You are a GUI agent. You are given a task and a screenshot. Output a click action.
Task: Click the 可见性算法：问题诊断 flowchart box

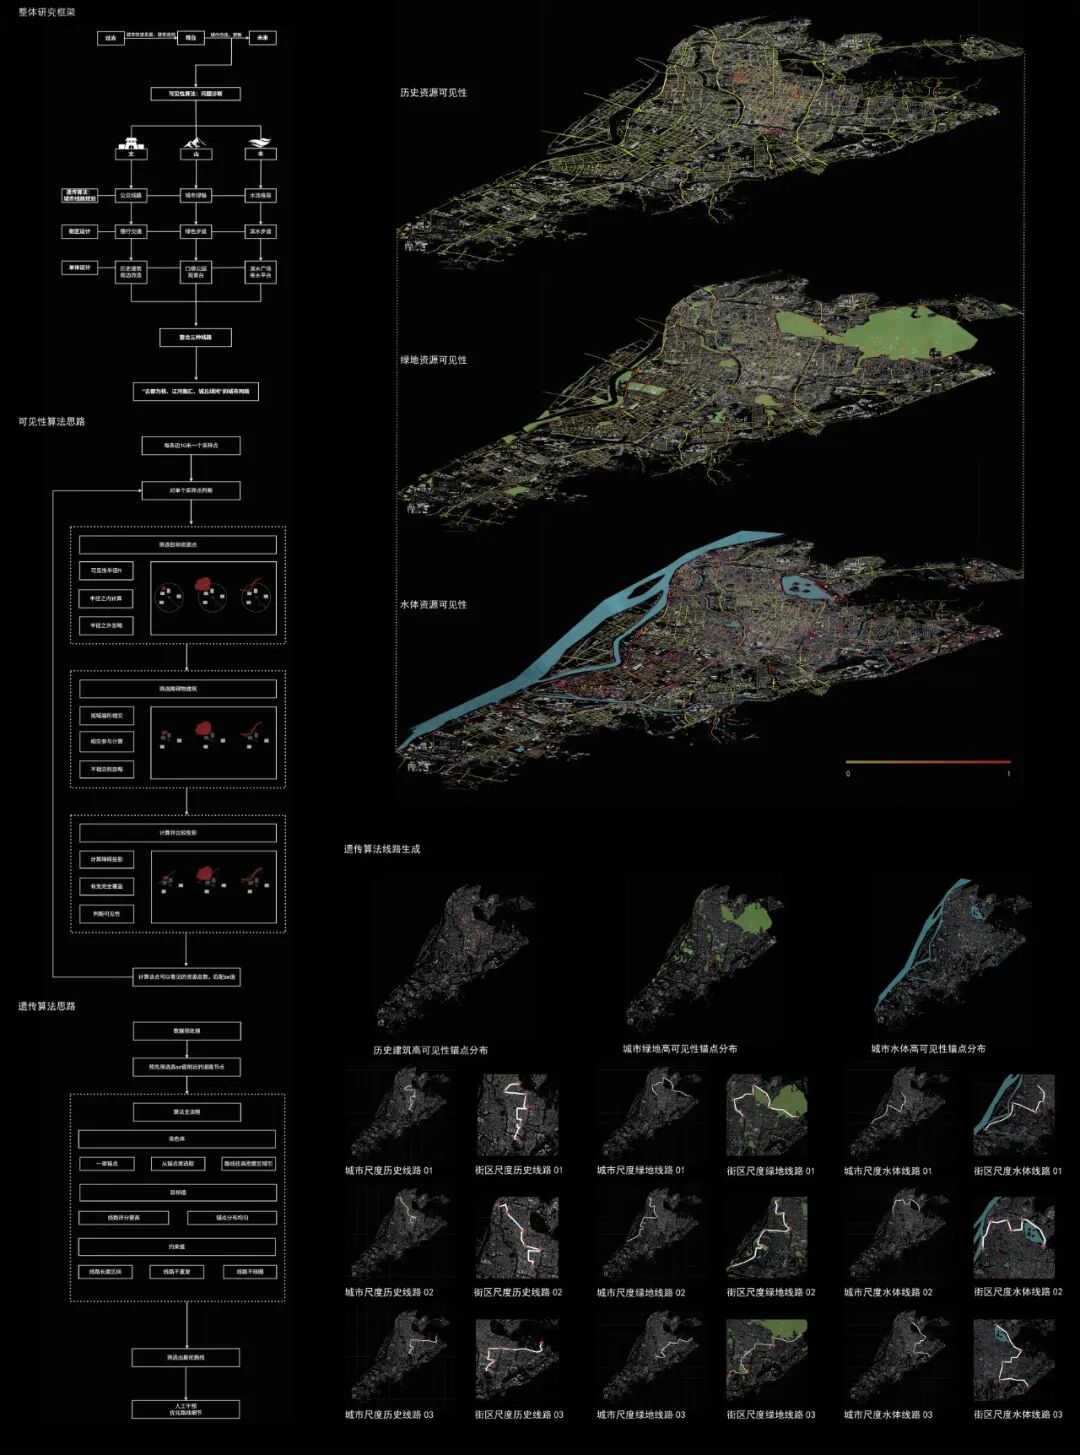[x=196, y=94]
